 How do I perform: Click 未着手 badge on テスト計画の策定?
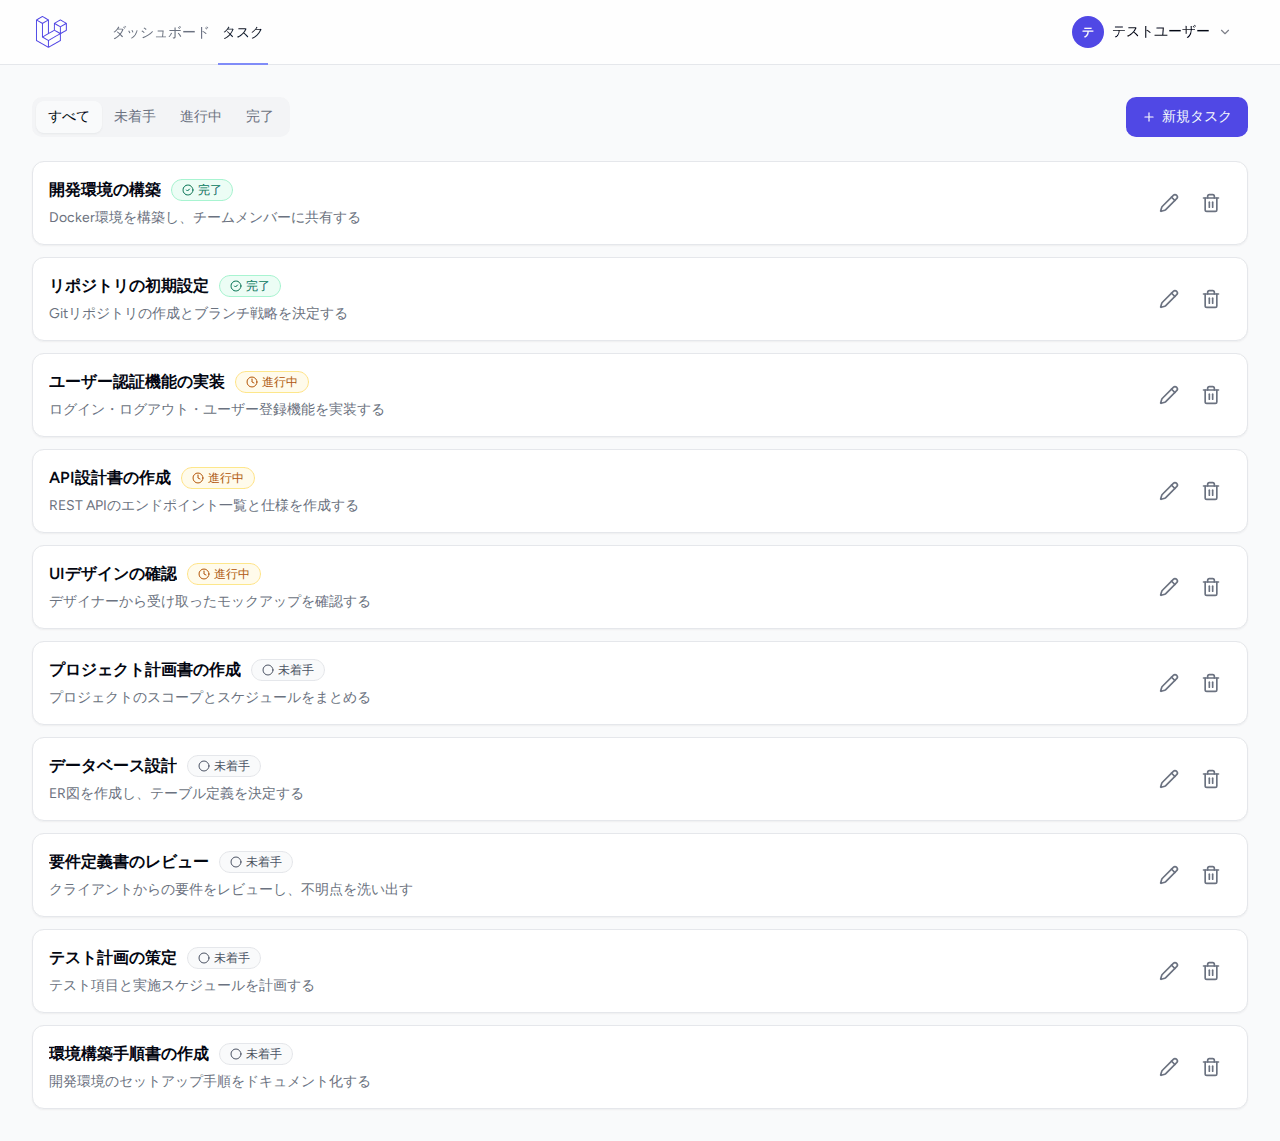click(x=224, y=958)
